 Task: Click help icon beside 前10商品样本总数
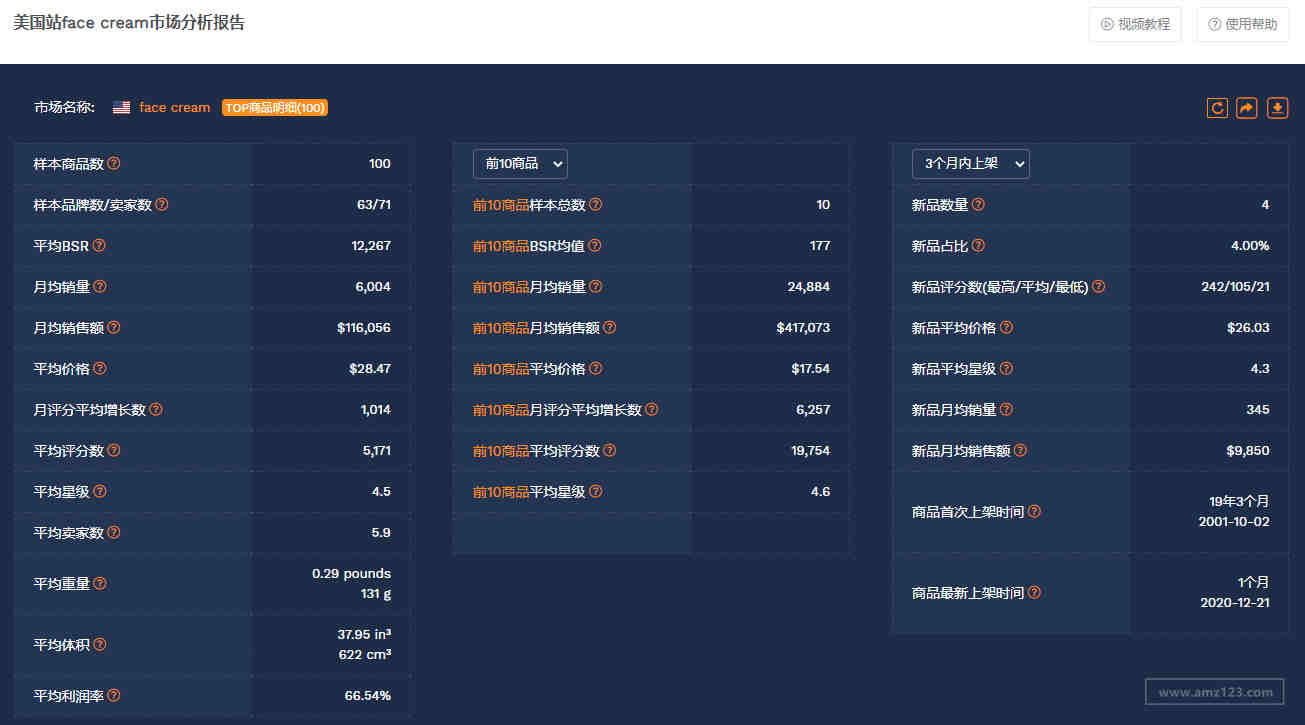coord(596,205)
